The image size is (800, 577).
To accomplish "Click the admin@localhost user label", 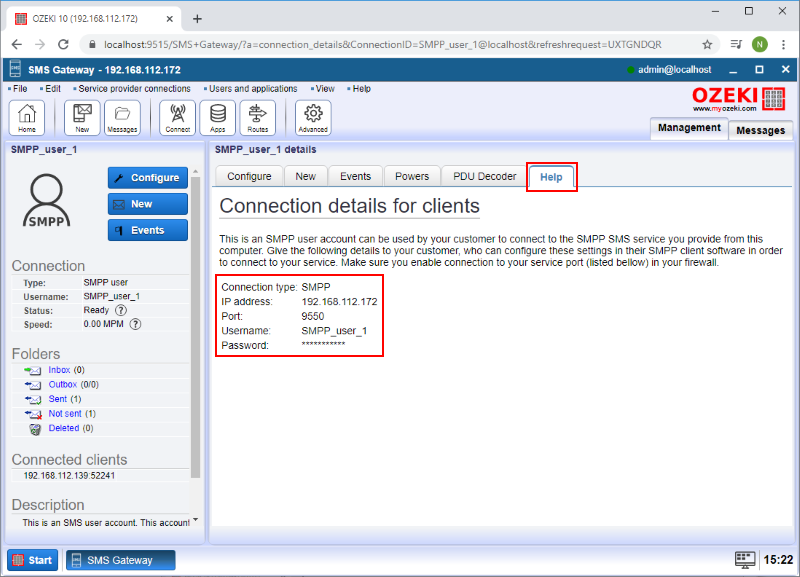I will (x=674, y=70).
